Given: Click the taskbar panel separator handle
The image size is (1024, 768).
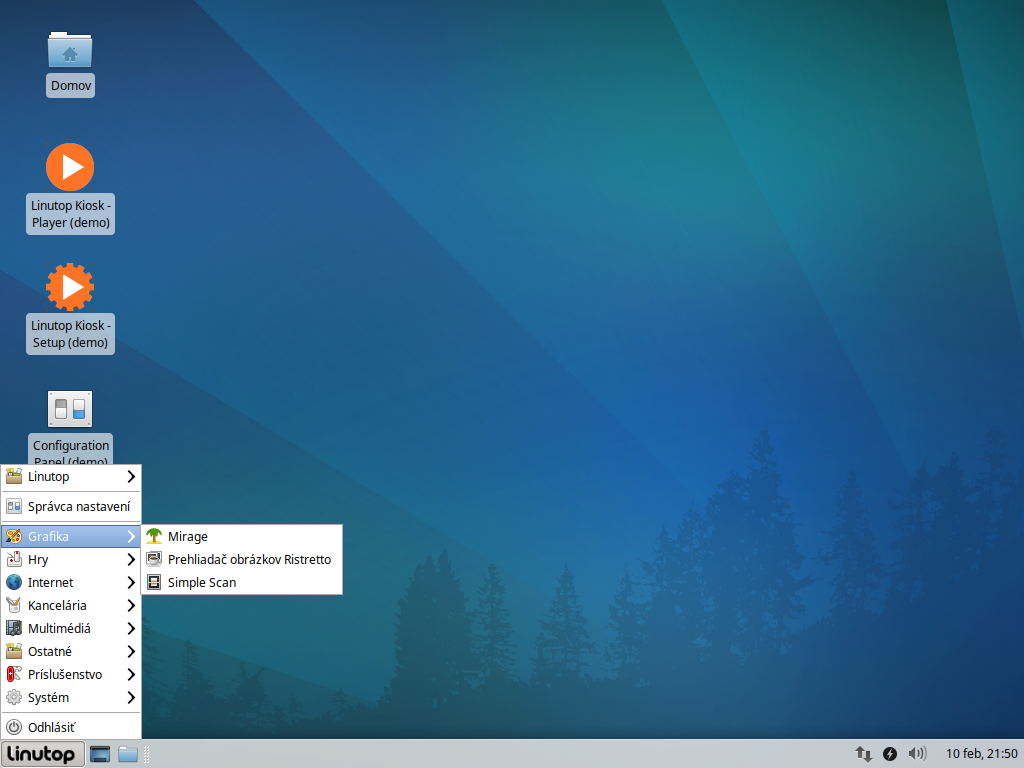Looking at the screenshot, I should pos(147,754).
